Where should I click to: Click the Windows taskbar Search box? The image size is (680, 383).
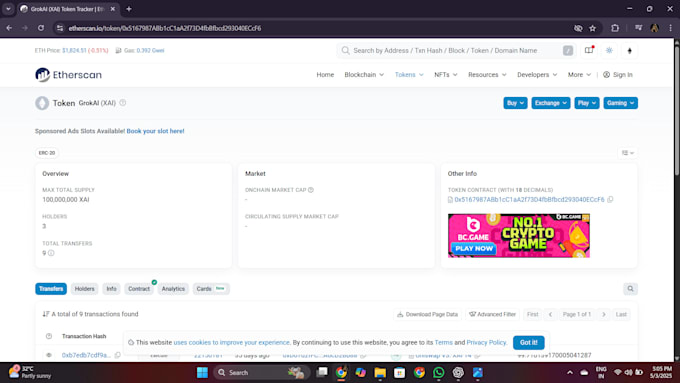(x=262, y=373)
